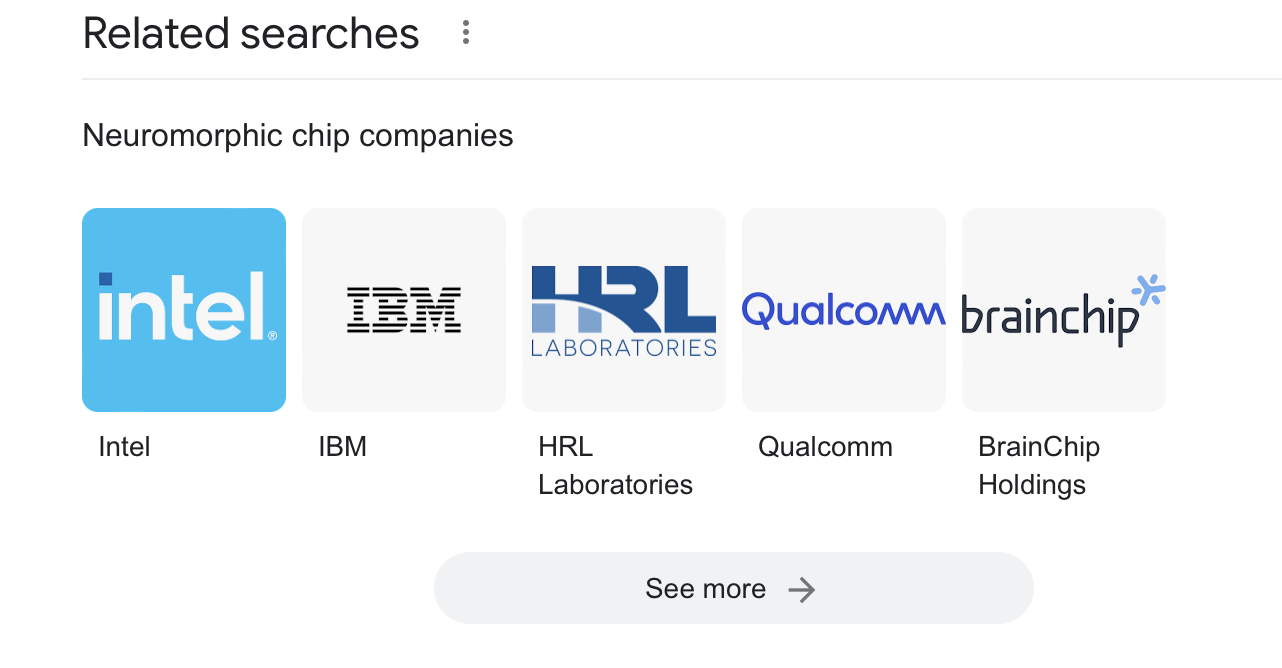Click the word LABORATORIES inside the HRL logo
The height and width of the screenshot is (668, 1282).
(x=624, y=348)
